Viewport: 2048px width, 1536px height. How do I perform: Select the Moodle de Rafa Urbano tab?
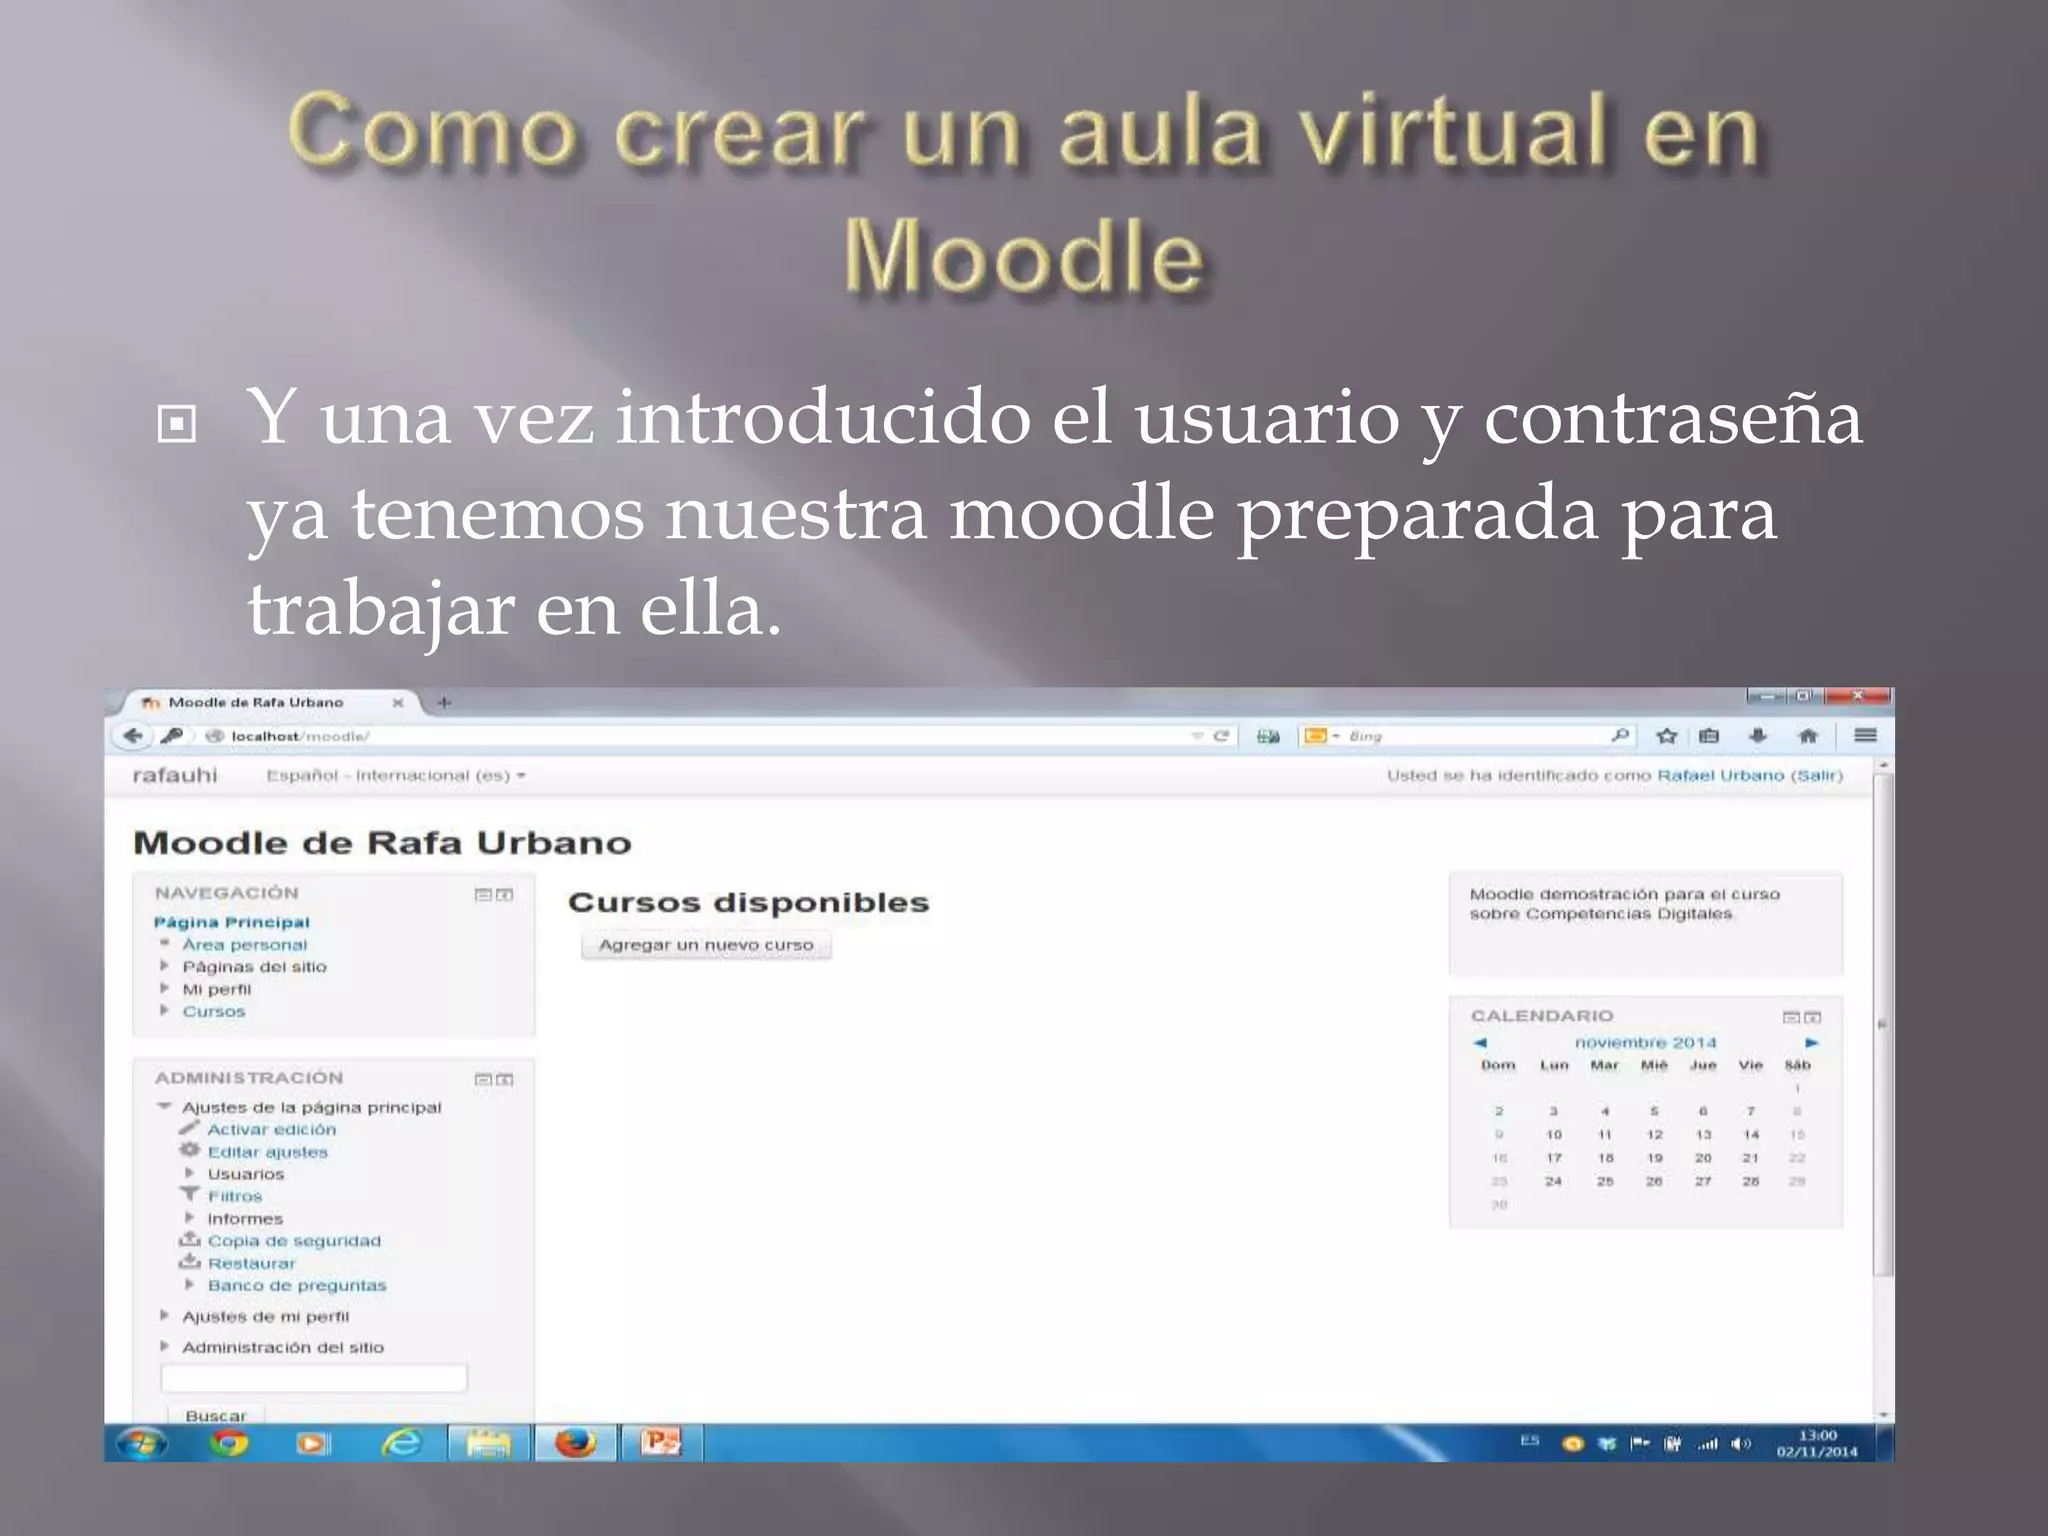(256, 702)
